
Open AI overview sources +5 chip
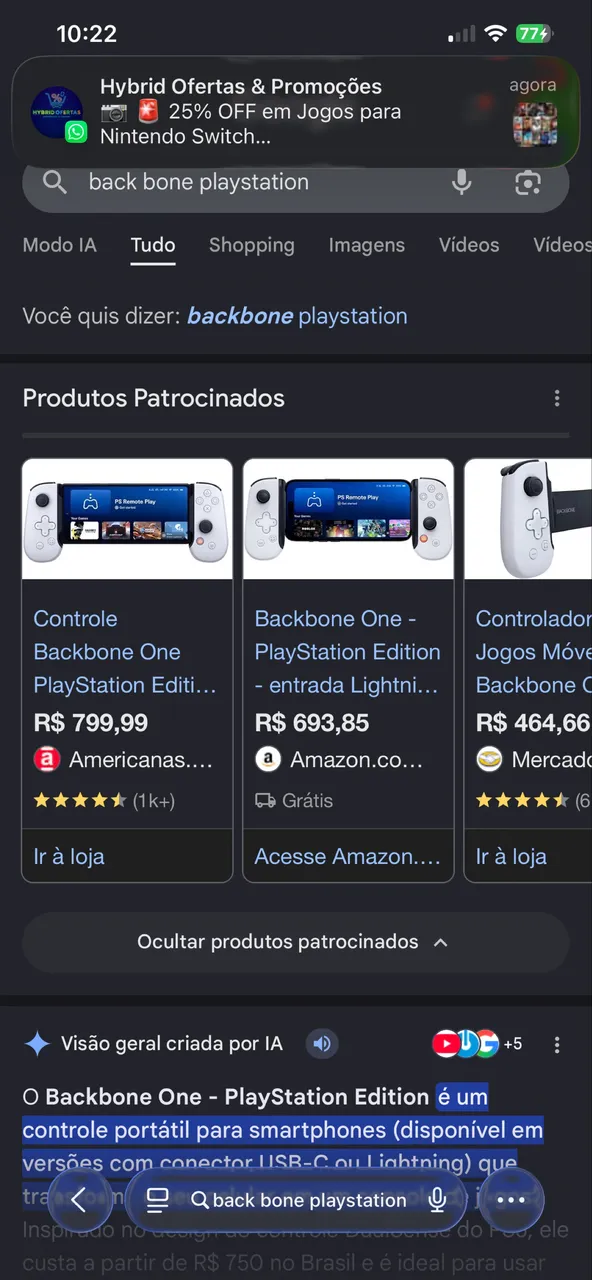pyautogui.click(x=477, y=1044)
